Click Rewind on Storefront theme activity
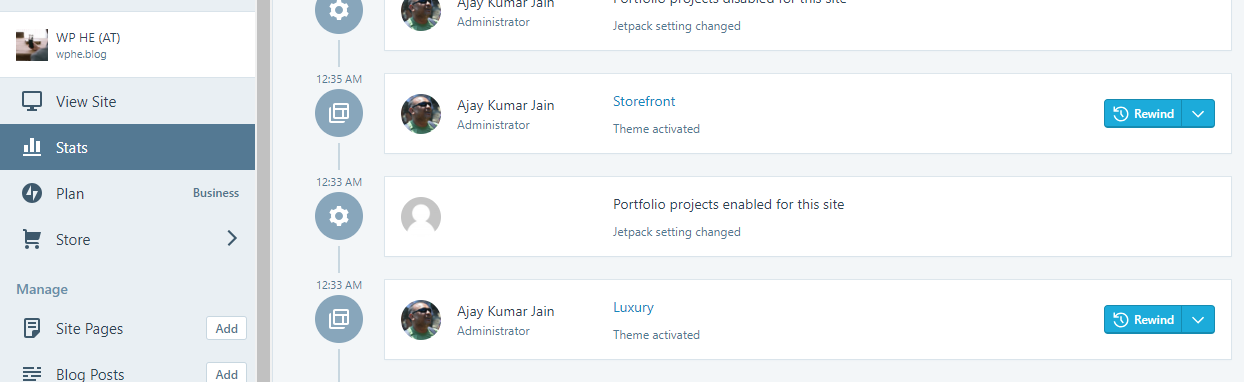This screenshot has width=1244, height=382. tap(1143, 114)
